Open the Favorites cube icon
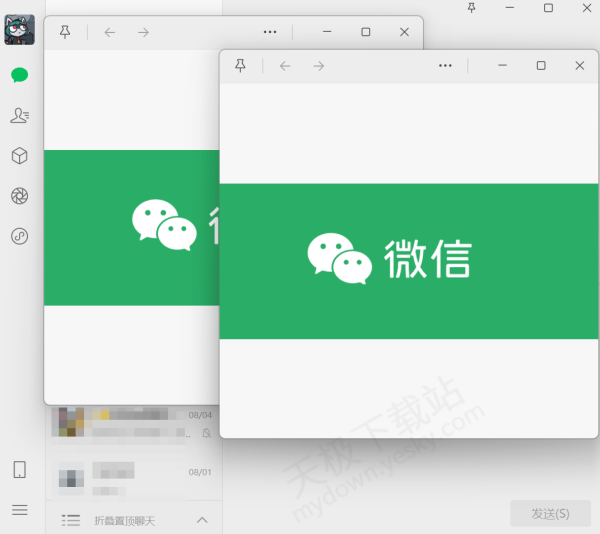Screen dimensions: 600x534 pos(19,156)
